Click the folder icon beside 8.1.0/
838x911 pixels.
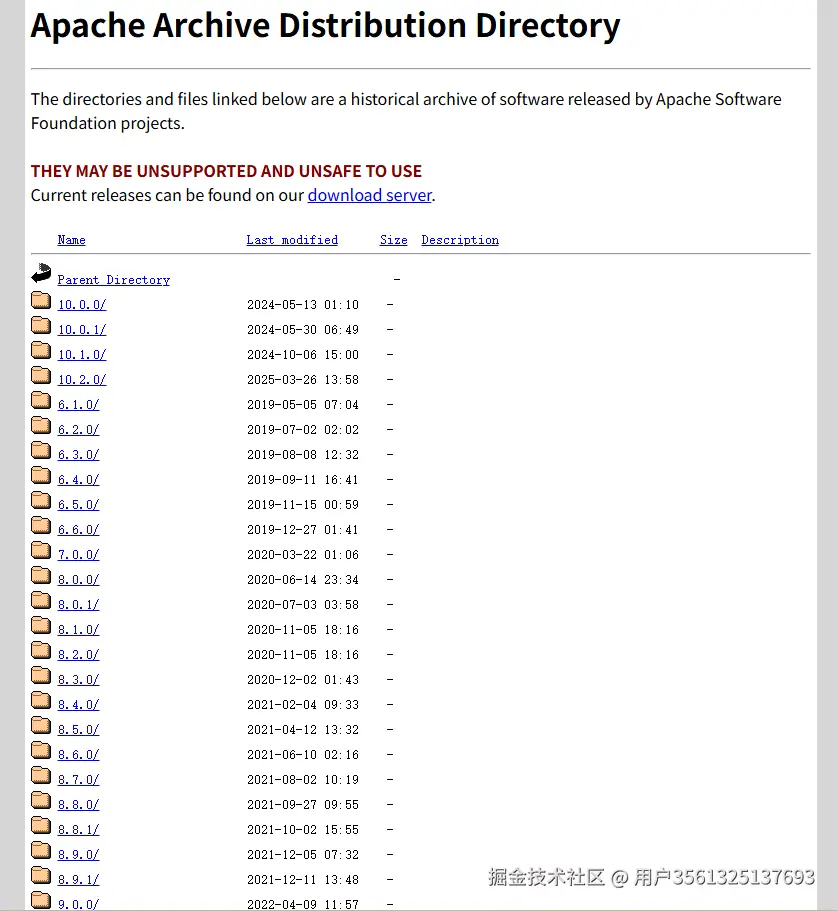[x=41, y=625]
